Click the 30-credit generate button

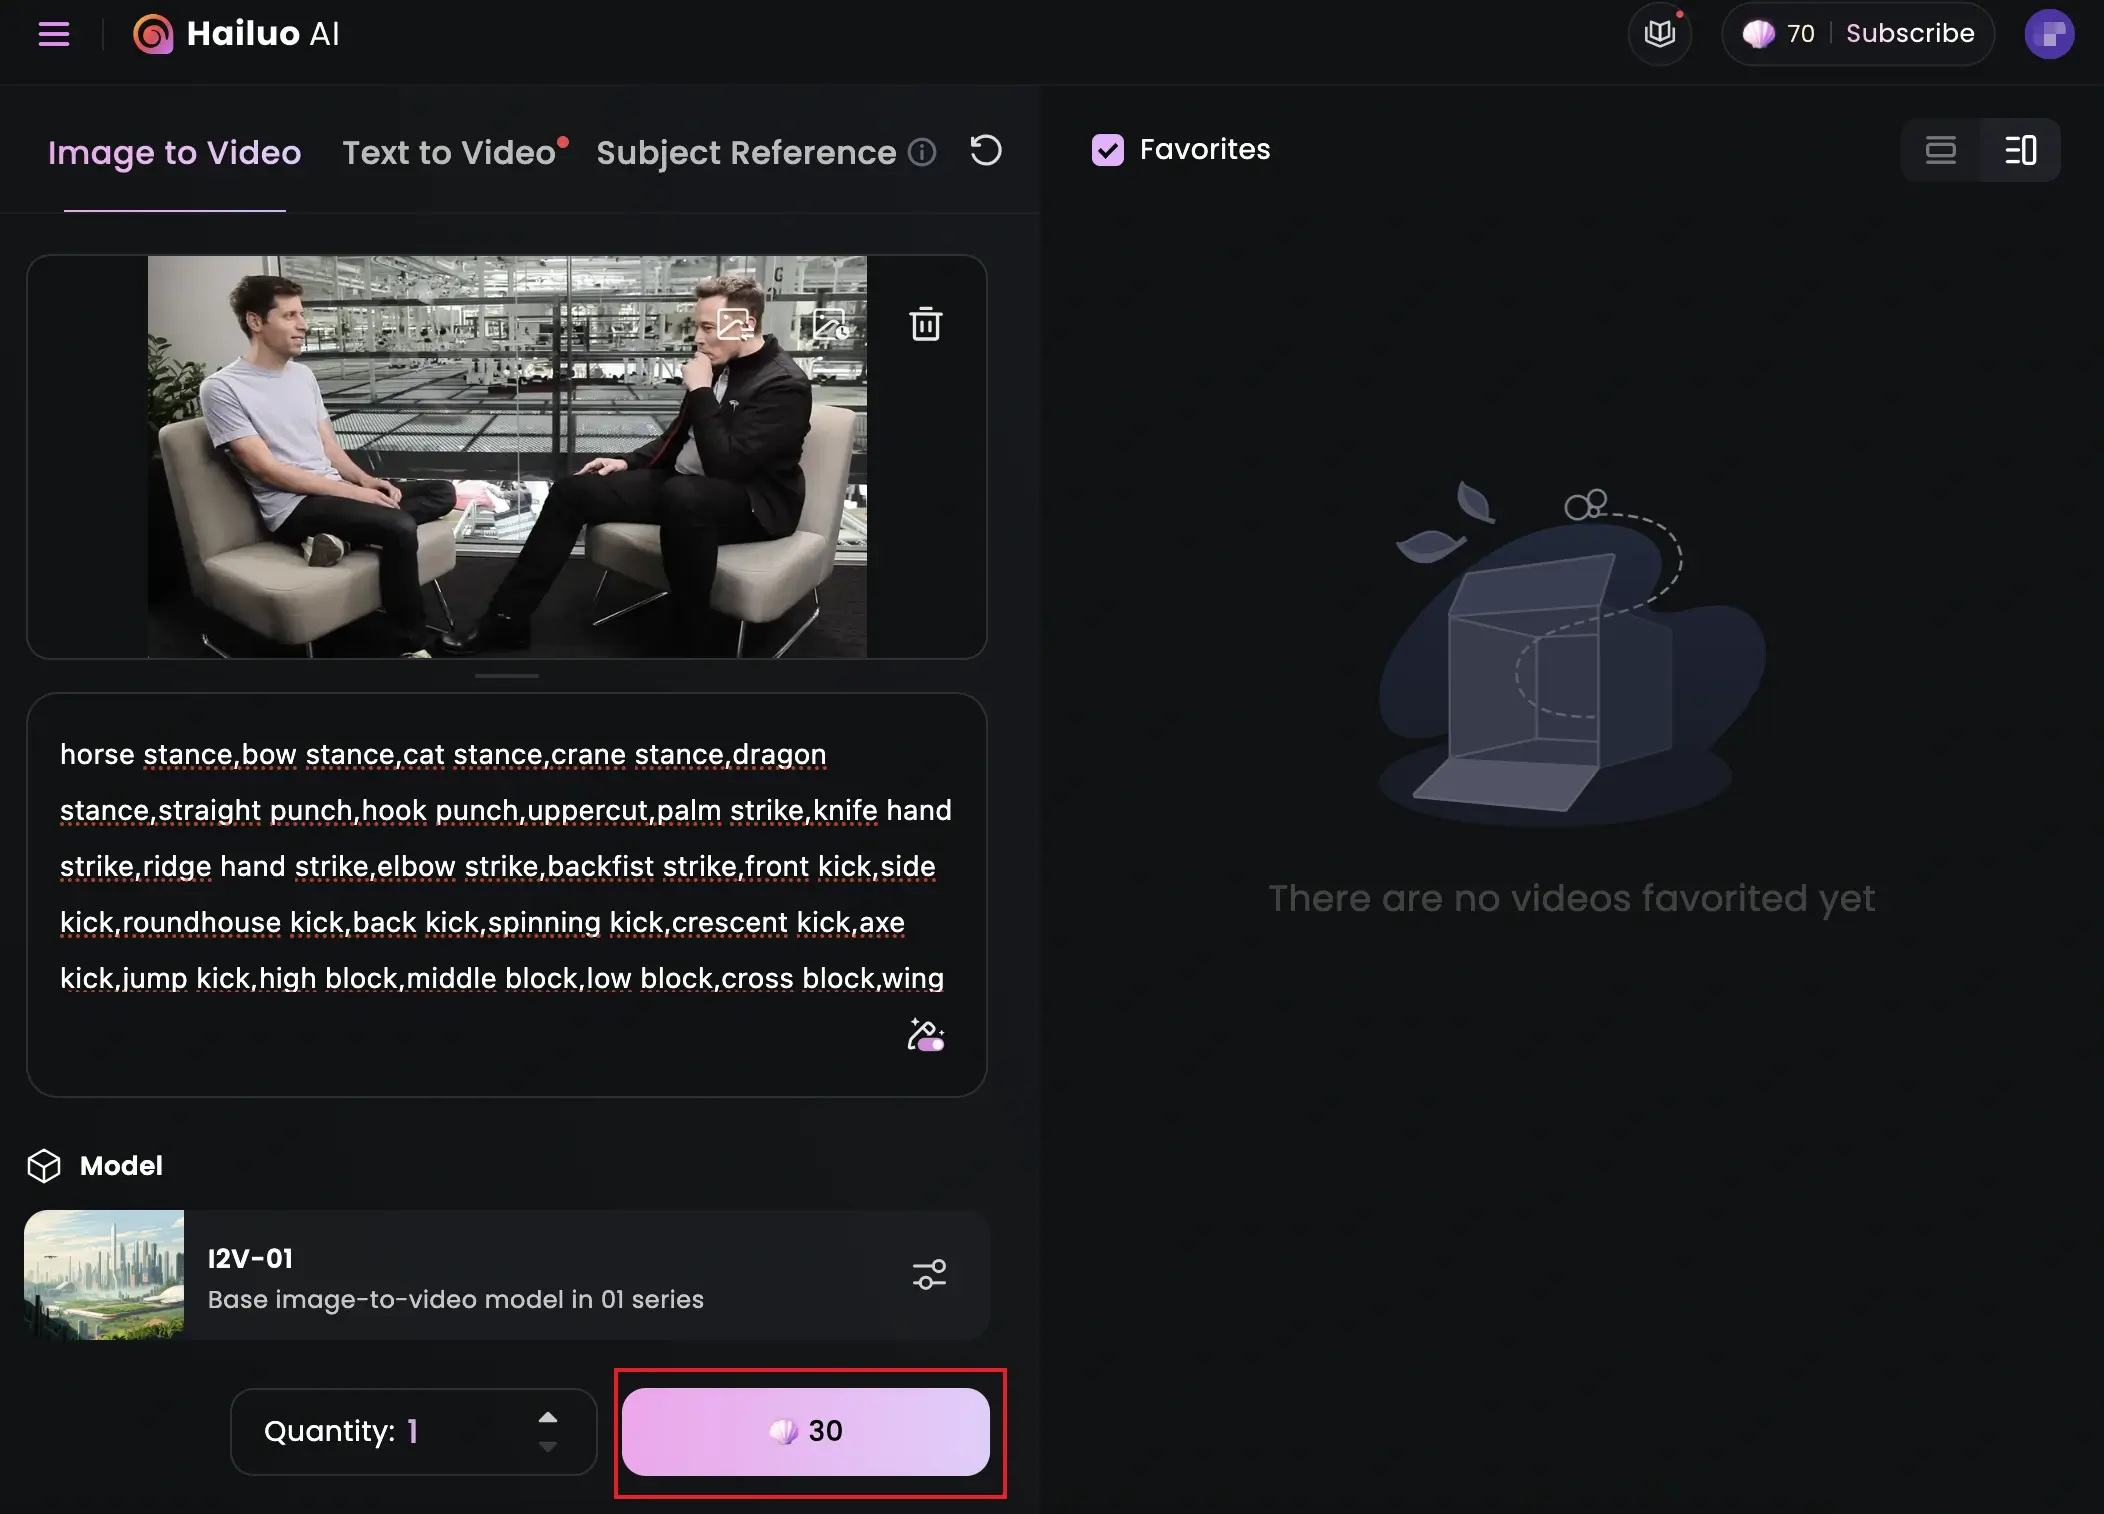[806, 1431]
